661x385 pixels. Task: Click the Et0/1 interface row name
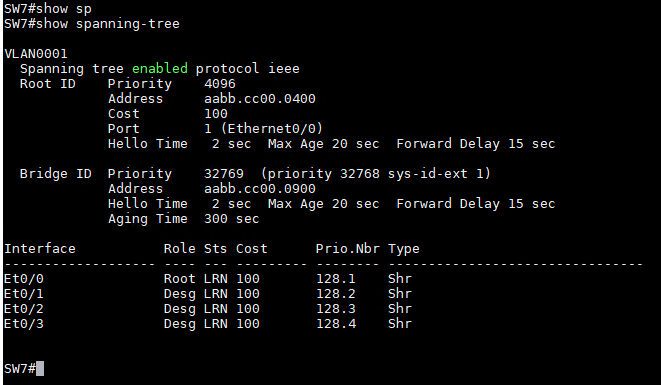pos(24,293)
